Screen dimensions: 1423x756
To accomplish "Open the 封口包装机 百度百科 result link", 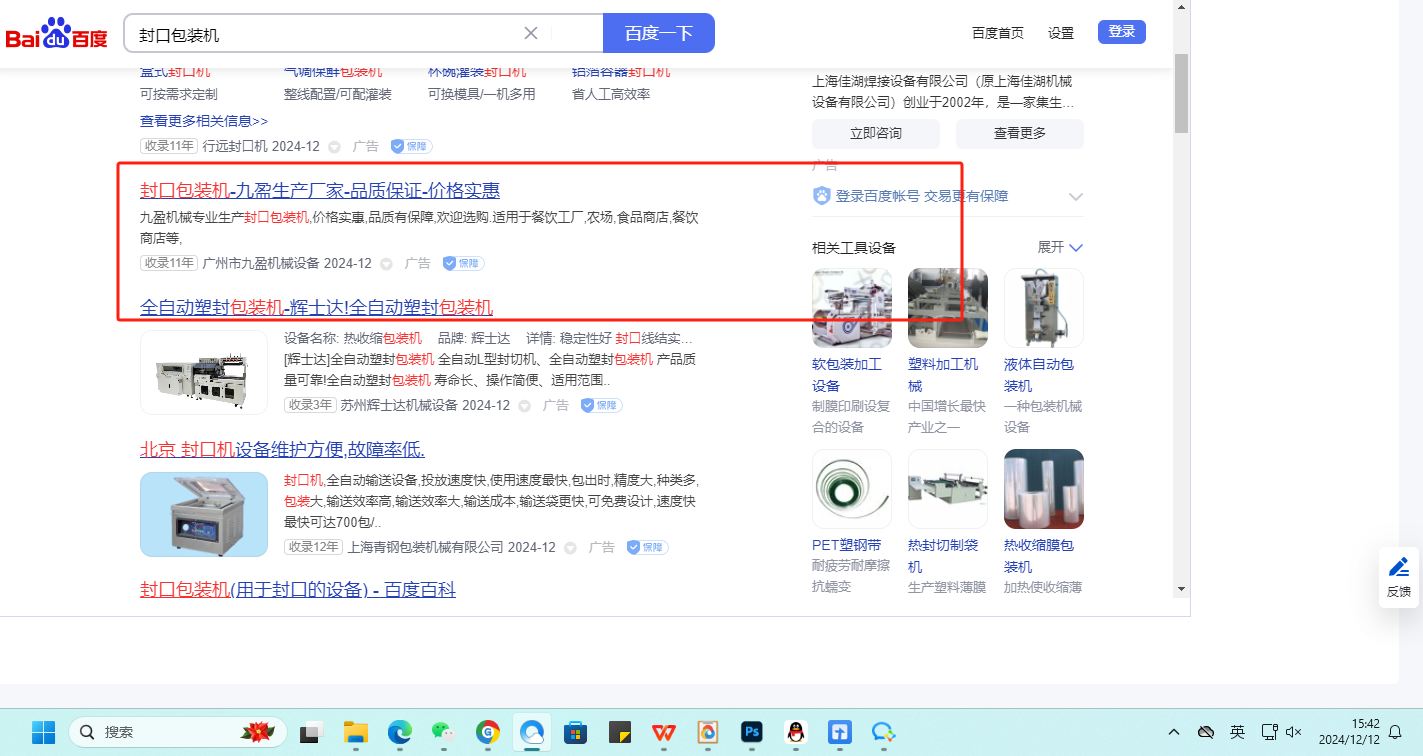I will [x=298, y=590].
